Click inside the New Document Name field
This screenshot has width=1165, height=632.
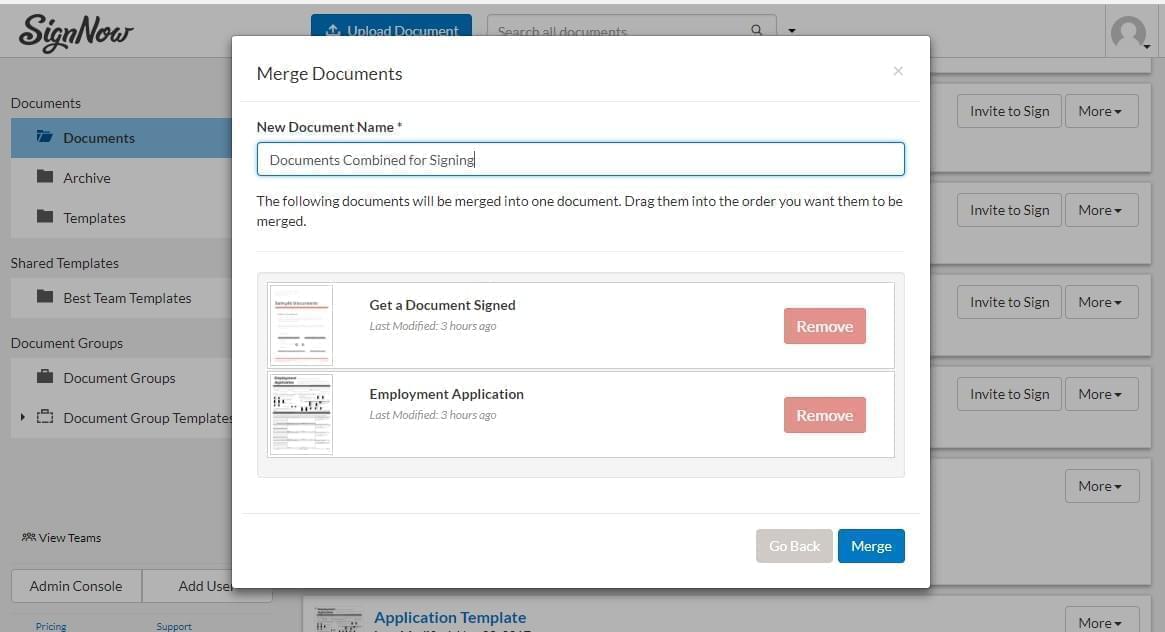point(580,158)
